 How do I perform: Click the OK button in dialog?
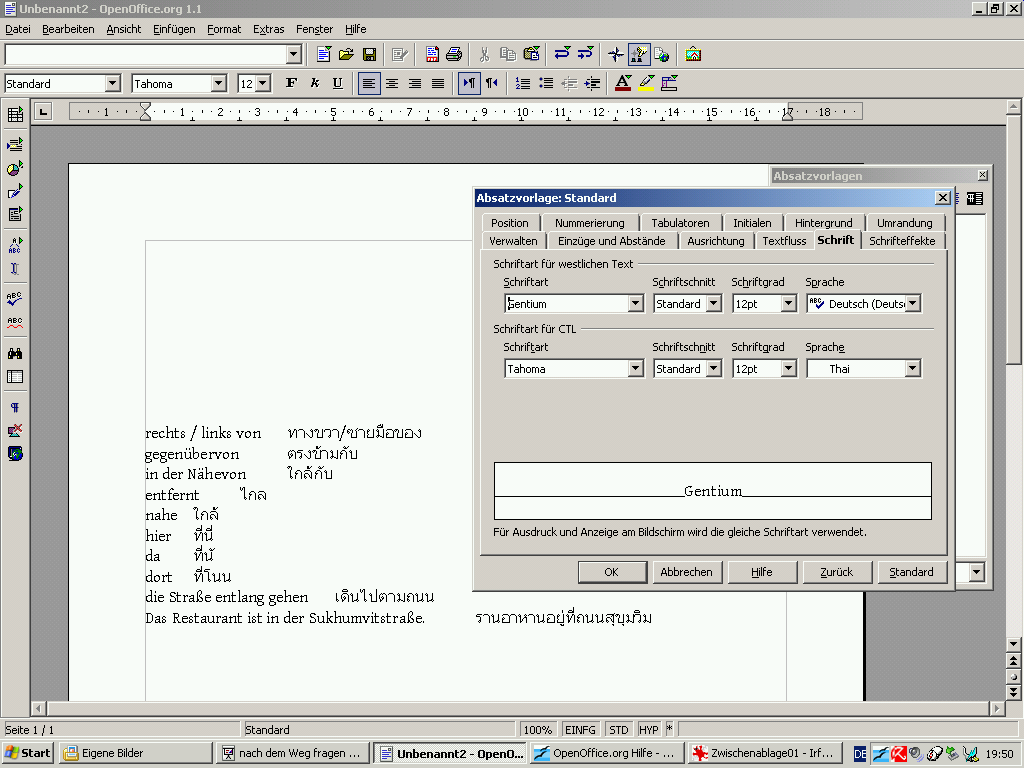[x=611, y=572]
